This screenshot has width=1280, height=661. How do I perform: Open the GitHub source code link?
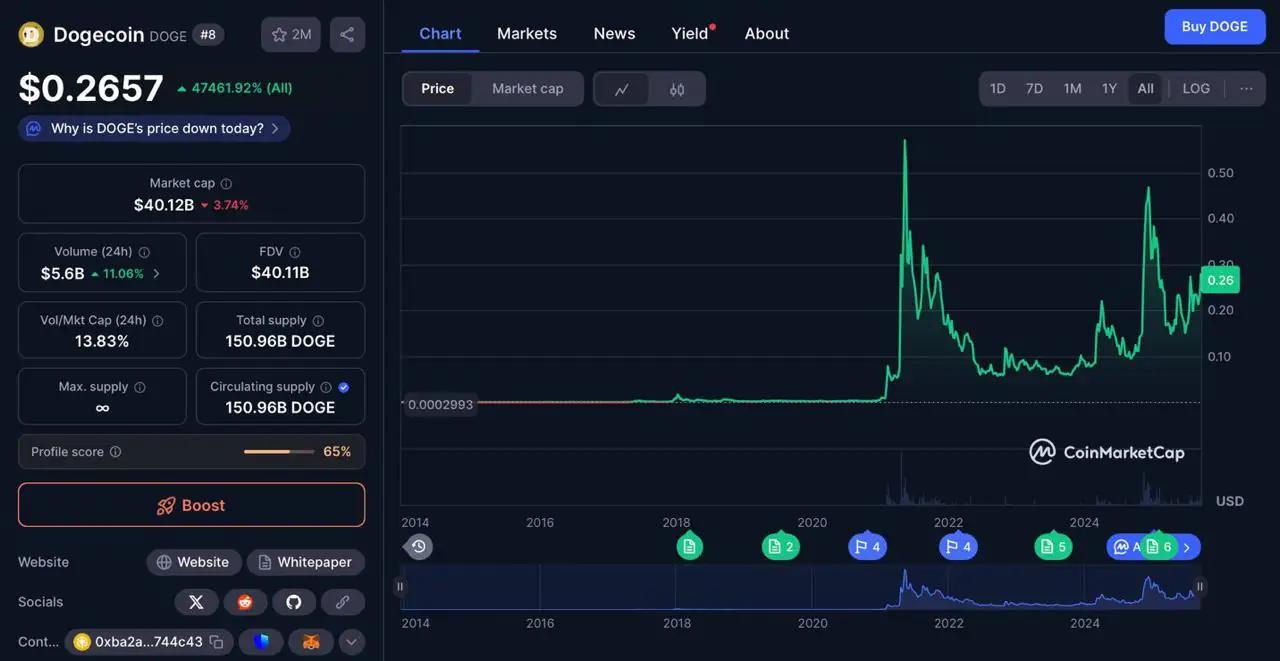click(294, 602)
